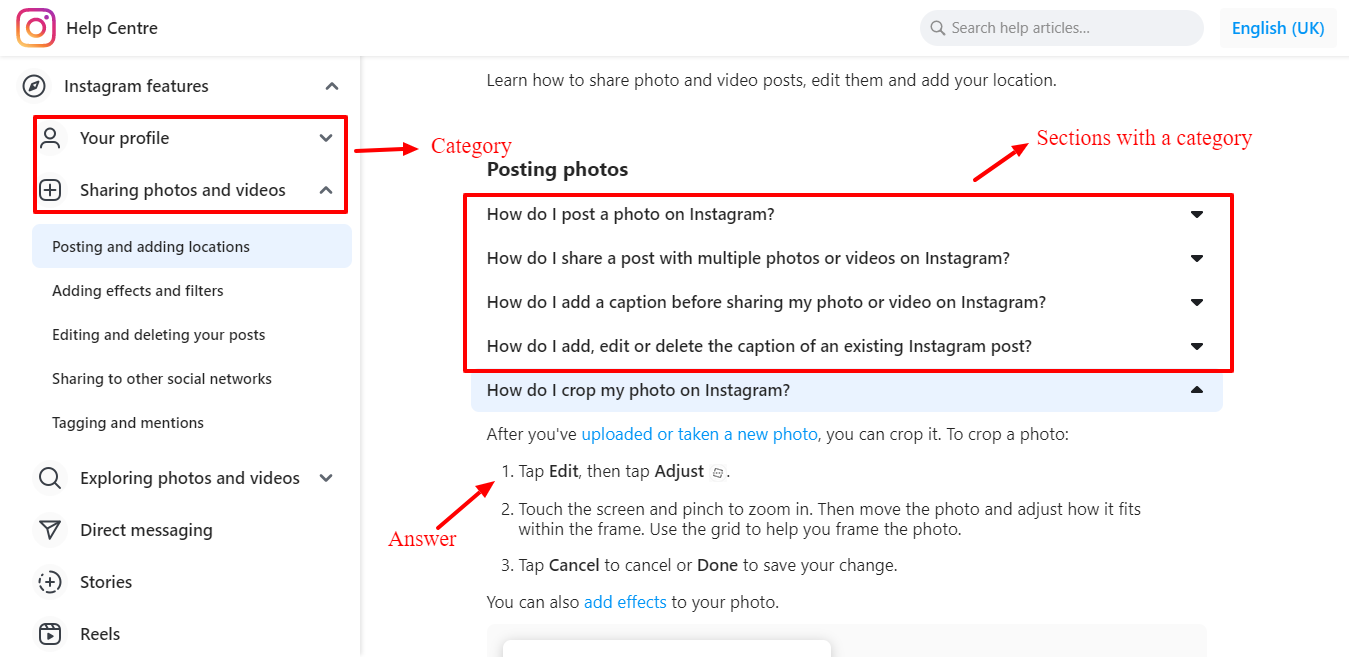Click the search icon inside the search bar
This screenshot has width=1349, height=657.
click(937, 28)
